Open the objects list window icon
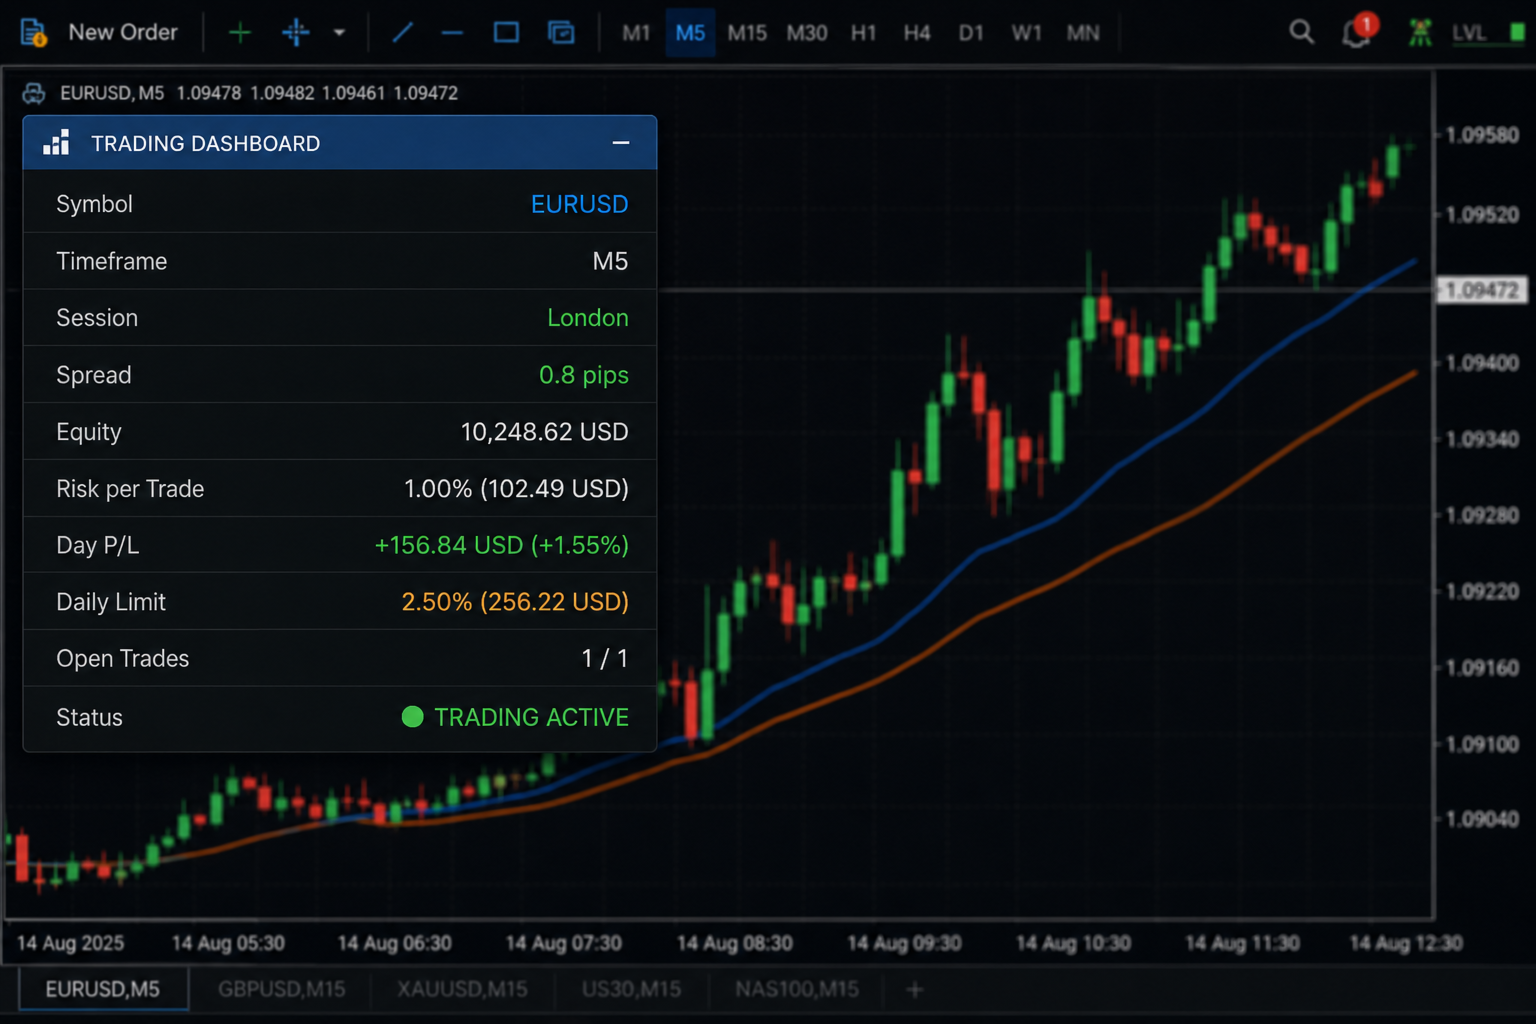This screenshot has width=1536, height=1024. click(561, 33)
